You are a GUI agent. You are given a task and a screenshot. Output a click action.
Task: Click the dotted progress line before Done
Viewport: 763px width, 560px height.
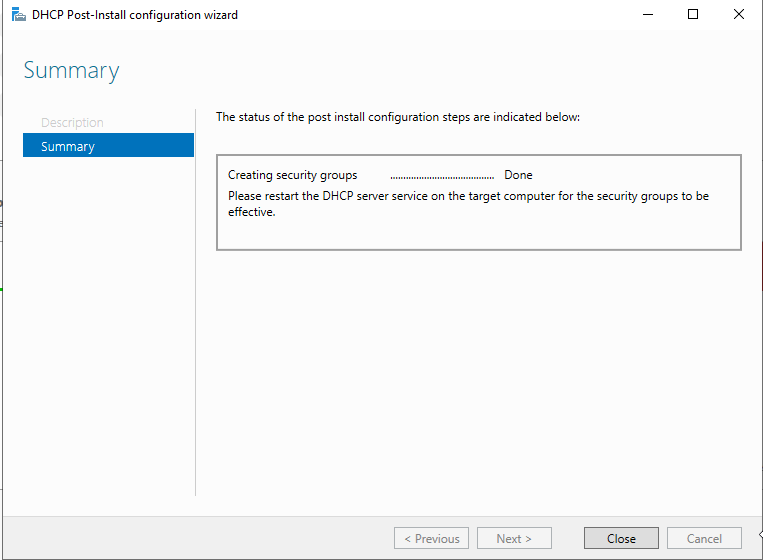click(442, 176)
